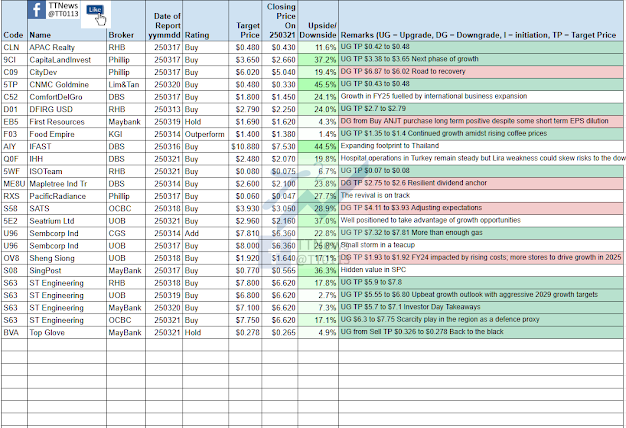The image size is (626, 428).
Task: Click the Like button
Action: click(x=95, y=10)
